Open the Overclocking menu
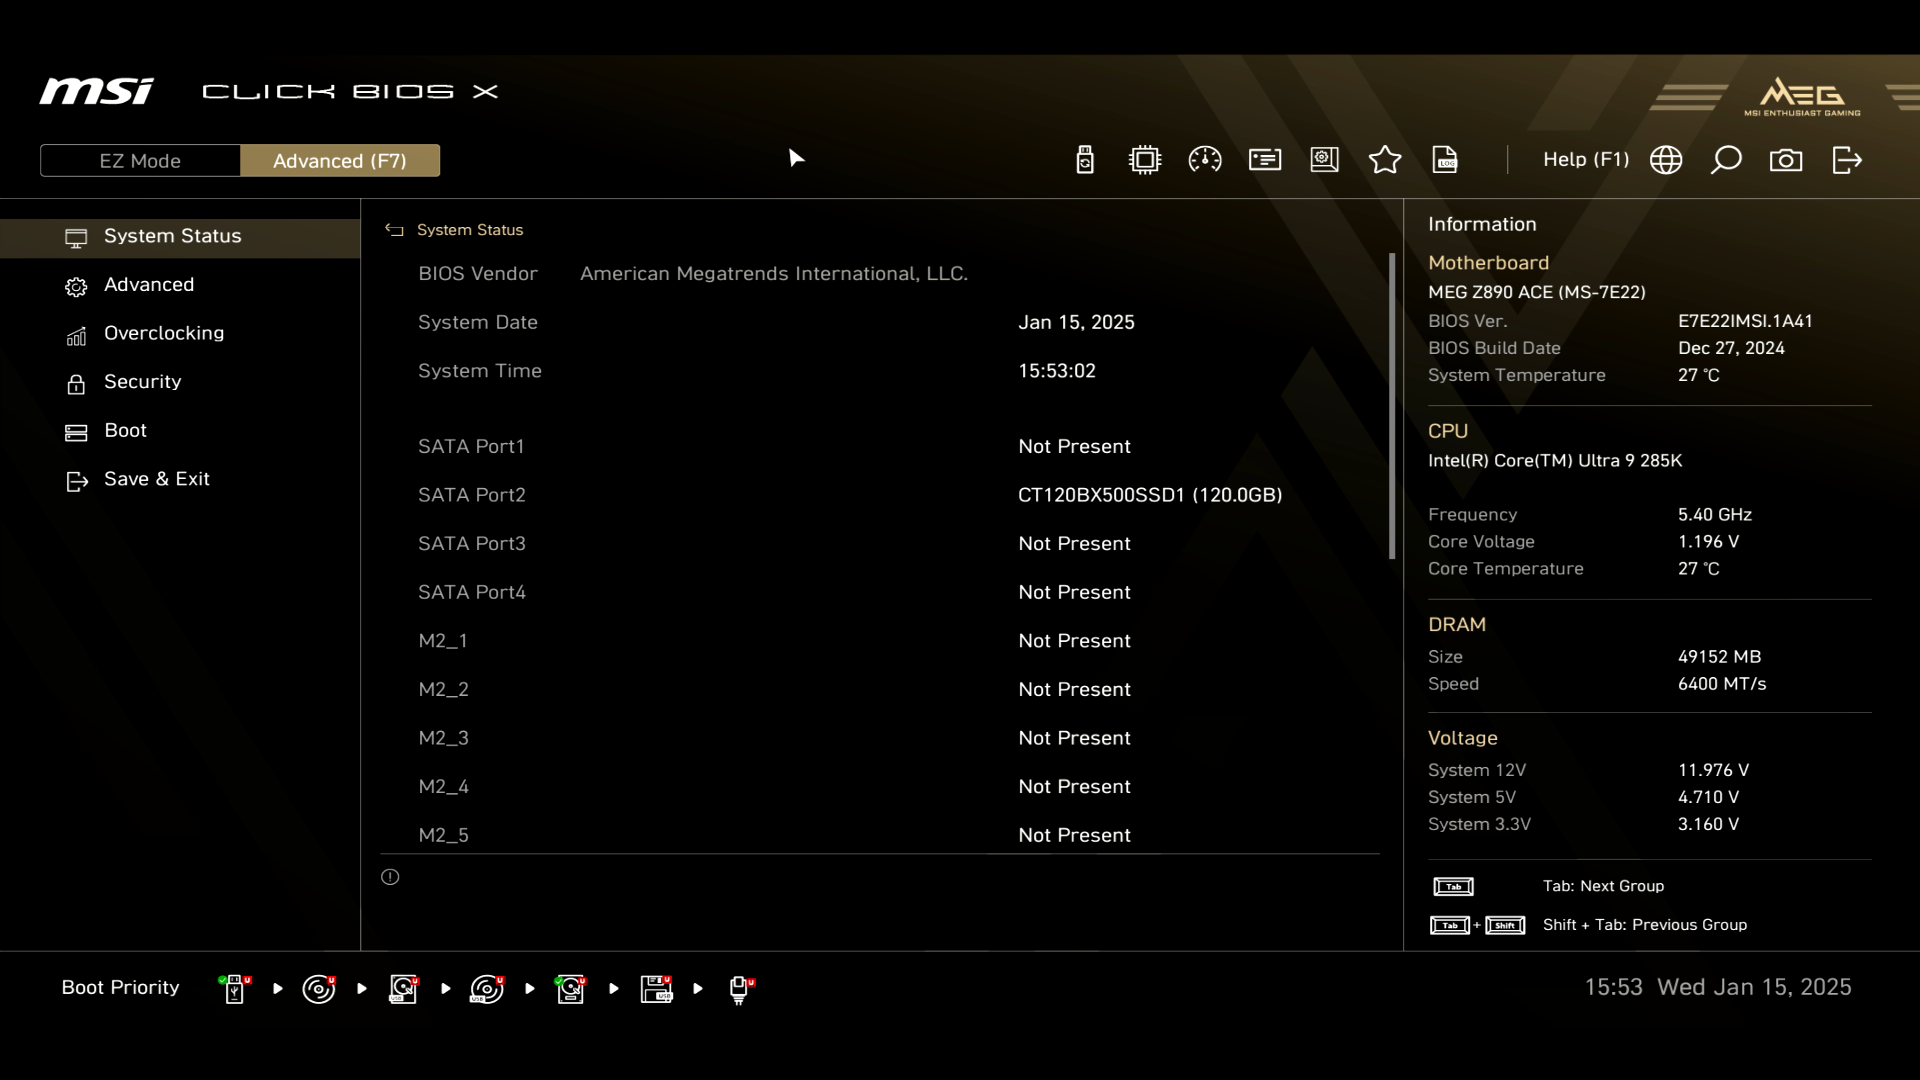The image size is (1920, 1080). point(164,333)
